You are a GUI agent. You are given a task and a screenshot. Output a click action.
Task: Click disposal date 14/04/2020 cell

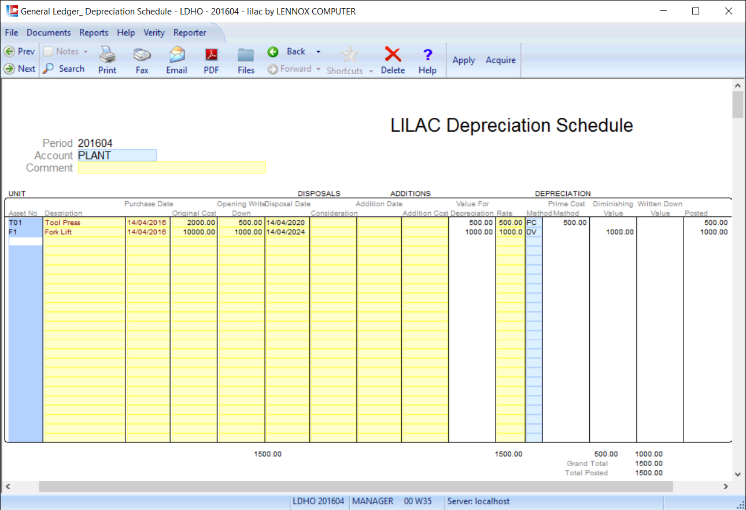point(287,223)
